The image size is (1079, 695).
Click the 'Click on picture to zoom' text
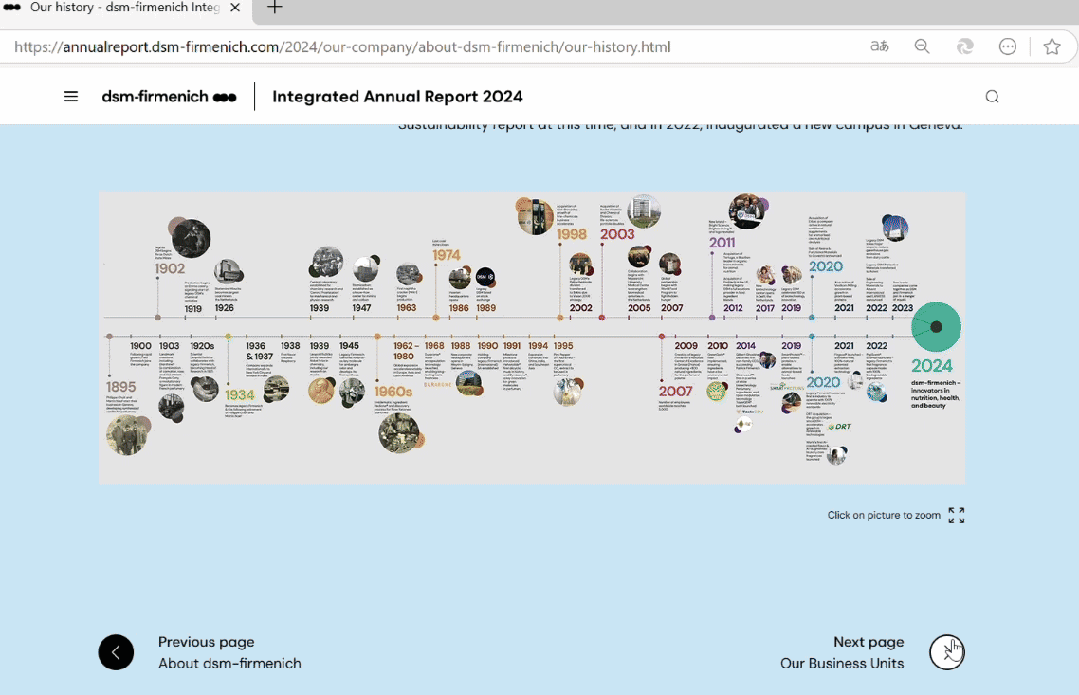[884, 516]
